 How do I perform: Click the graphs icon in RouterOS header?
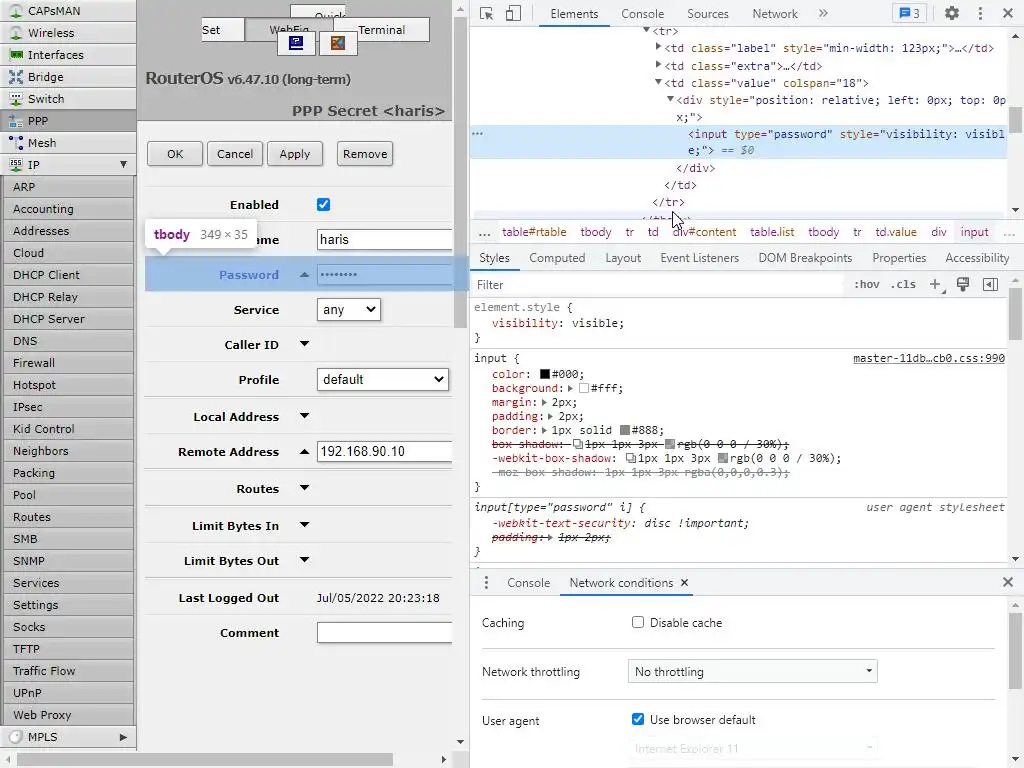(x=338, y=43)
